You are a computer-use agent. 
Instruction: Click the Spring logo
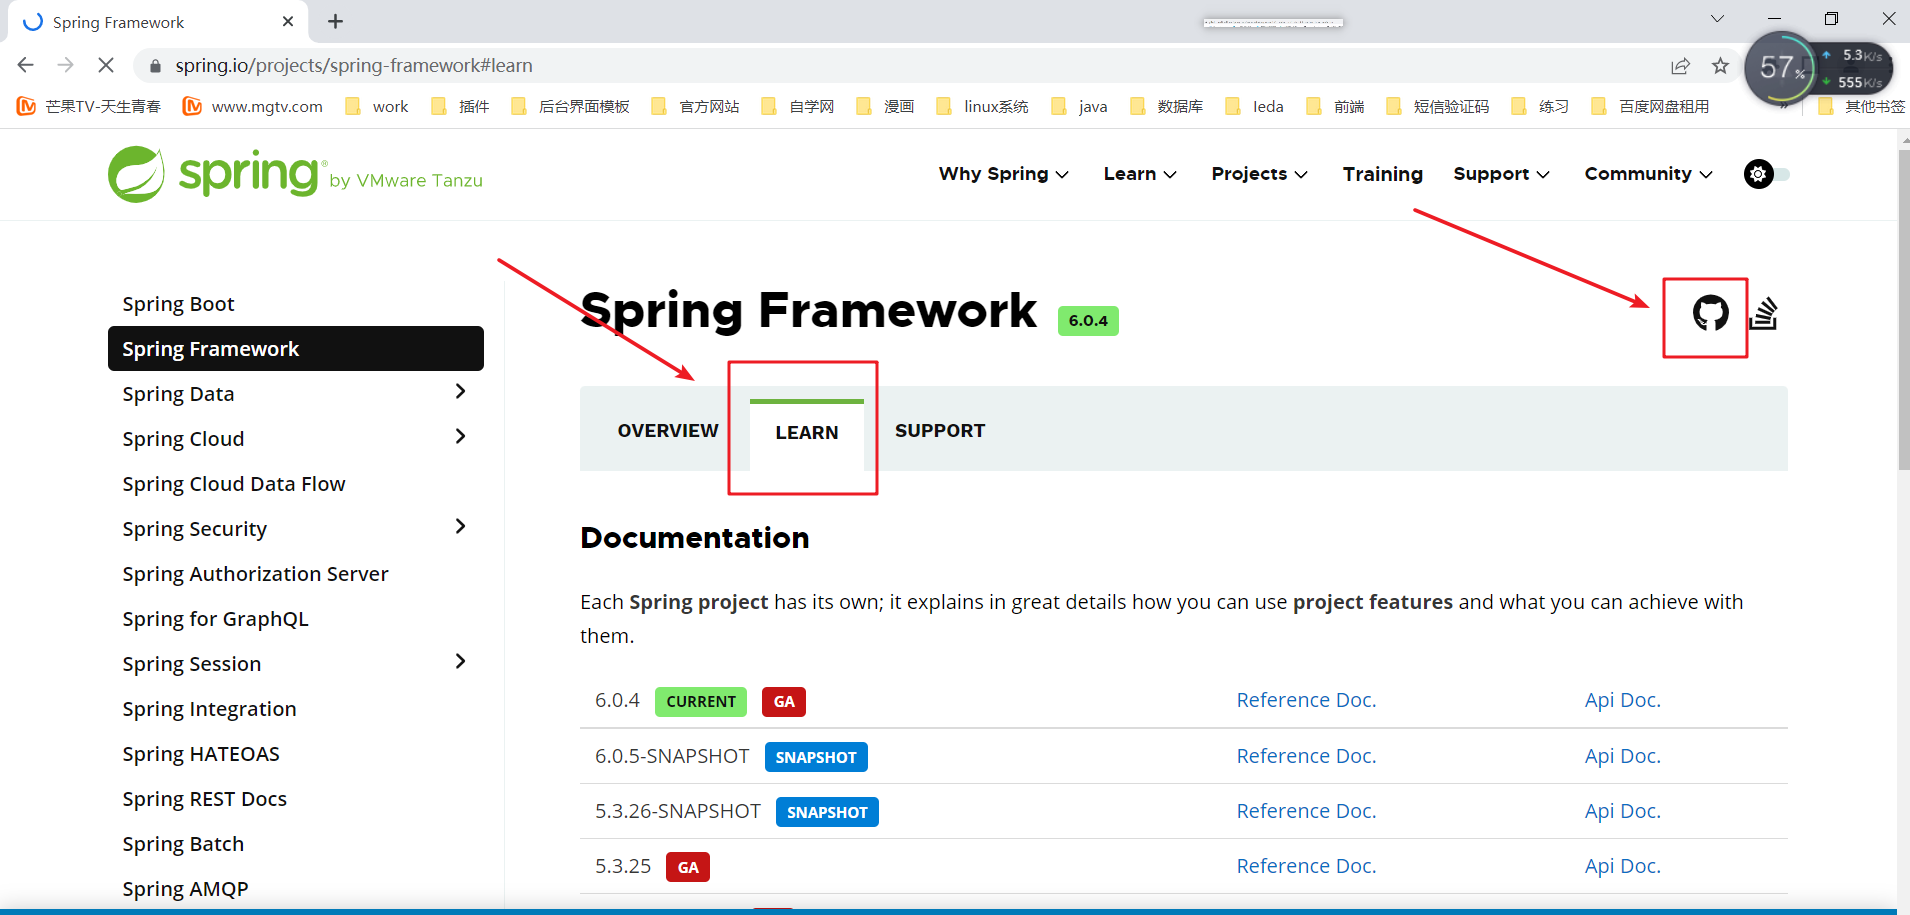[295, 174]
